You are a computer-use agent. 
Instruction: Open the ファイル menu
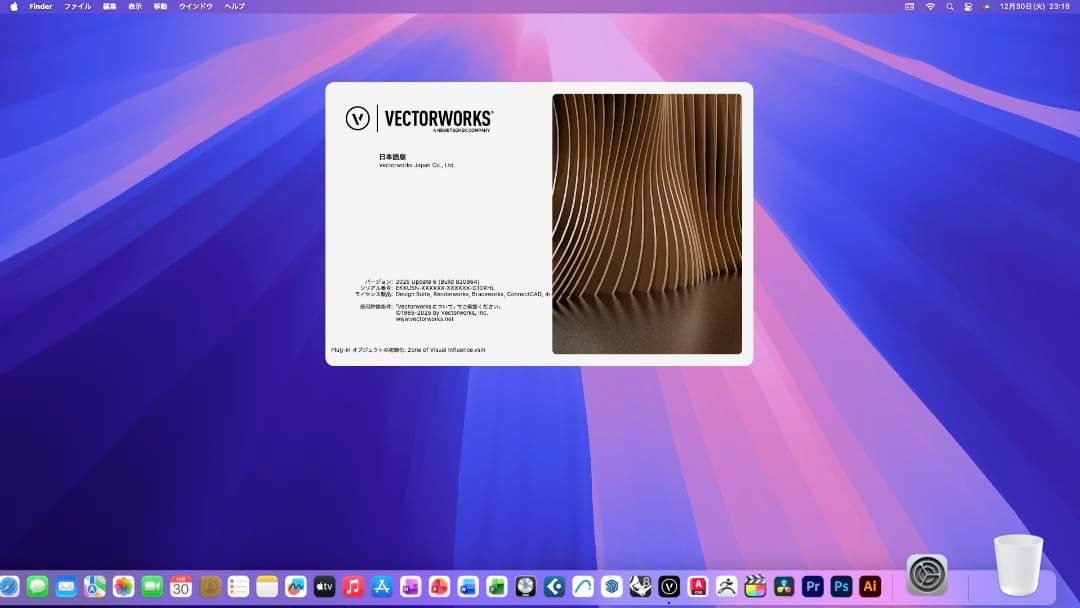coord(77,6)
